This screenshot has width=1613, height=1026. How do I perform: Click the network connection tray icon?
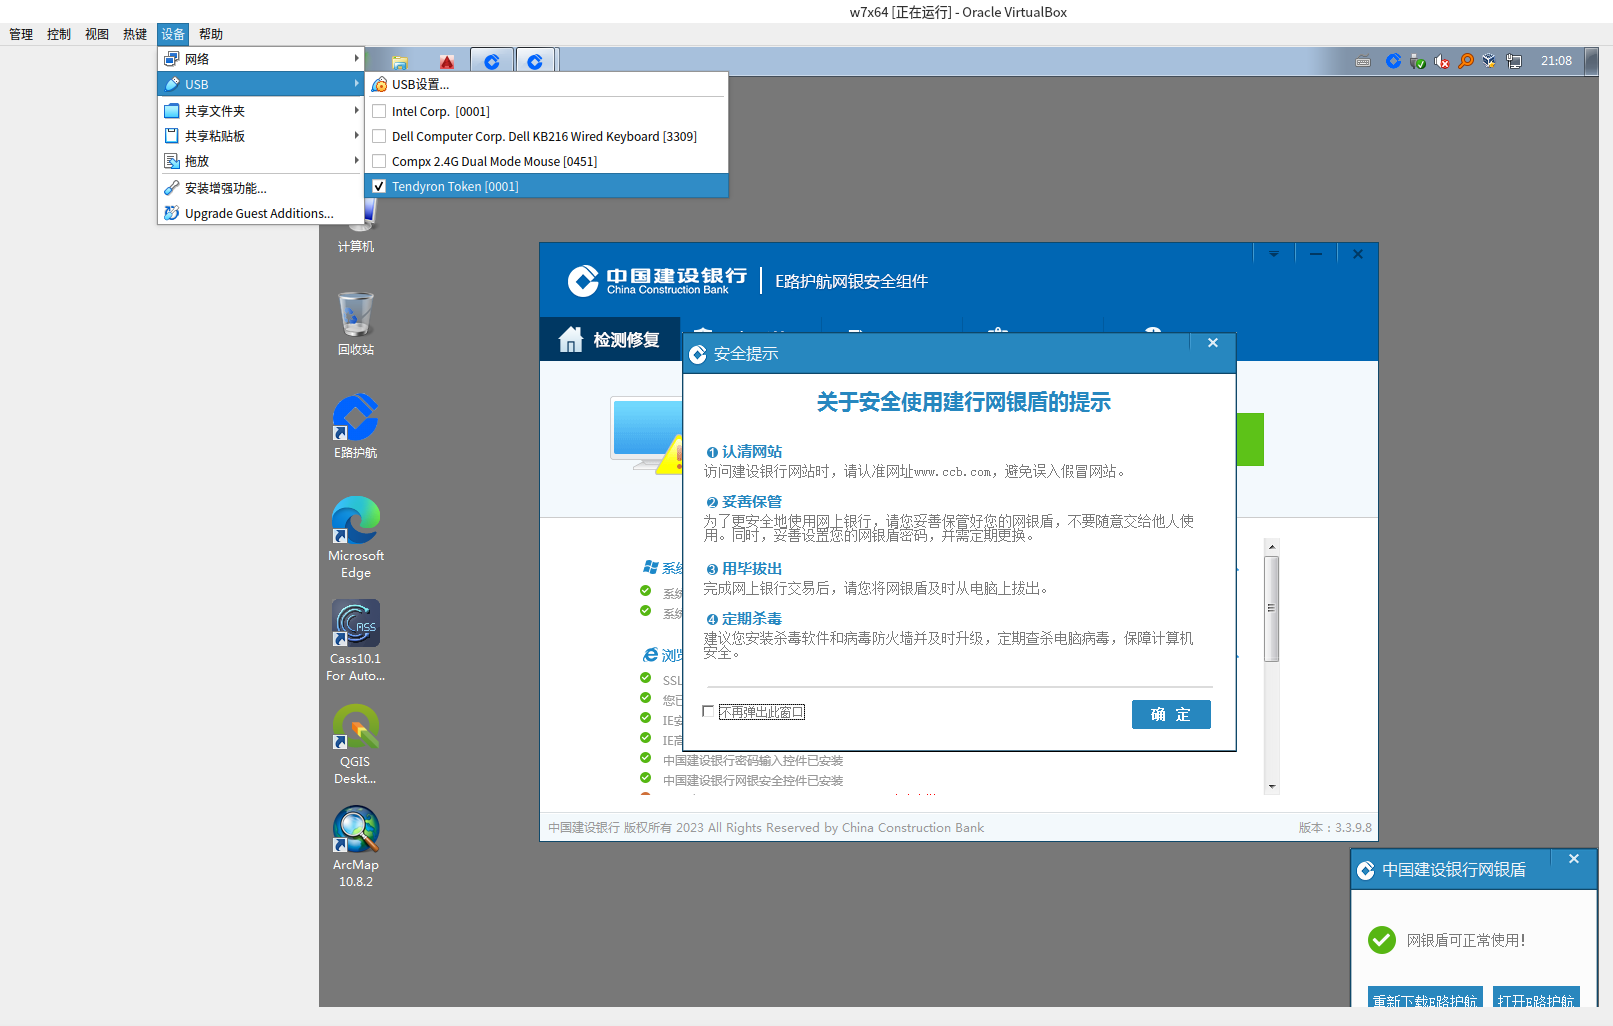coord(1514,61)
